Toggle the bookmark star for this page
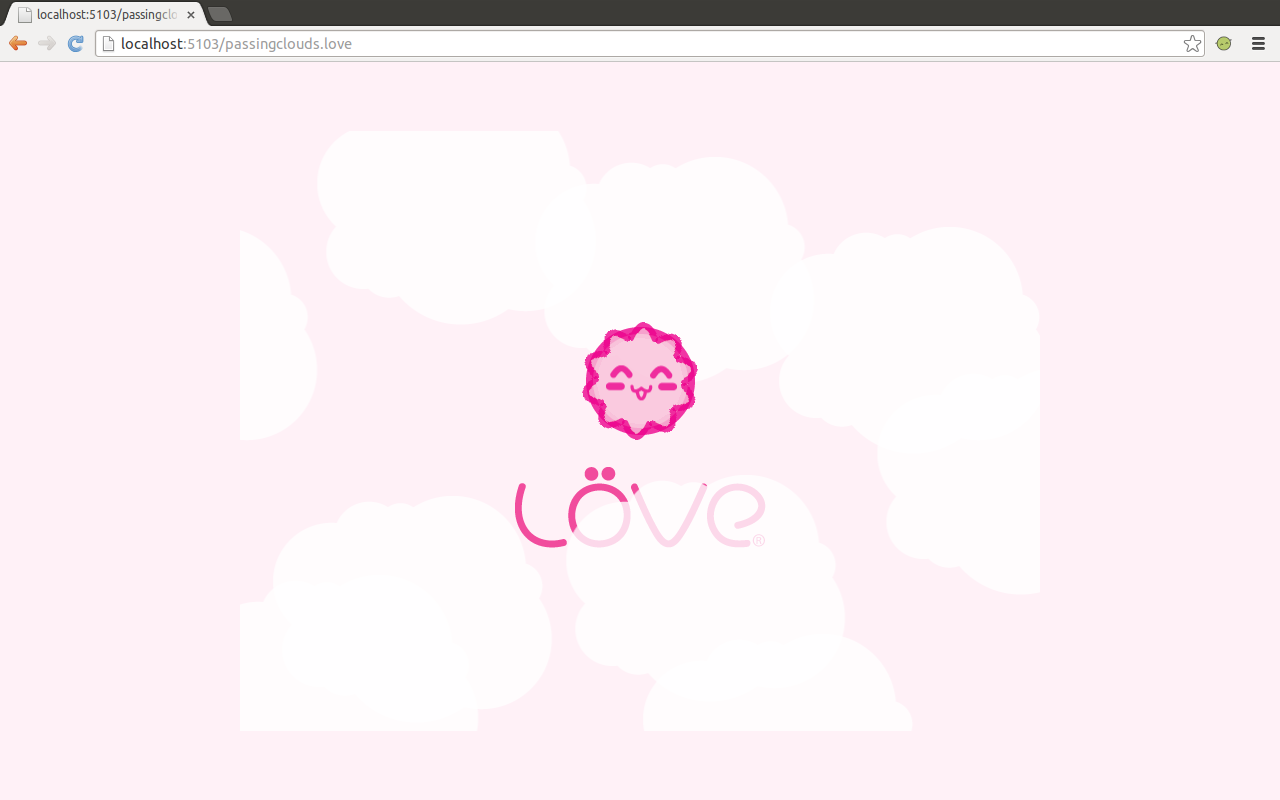 tap(1192, 44)
